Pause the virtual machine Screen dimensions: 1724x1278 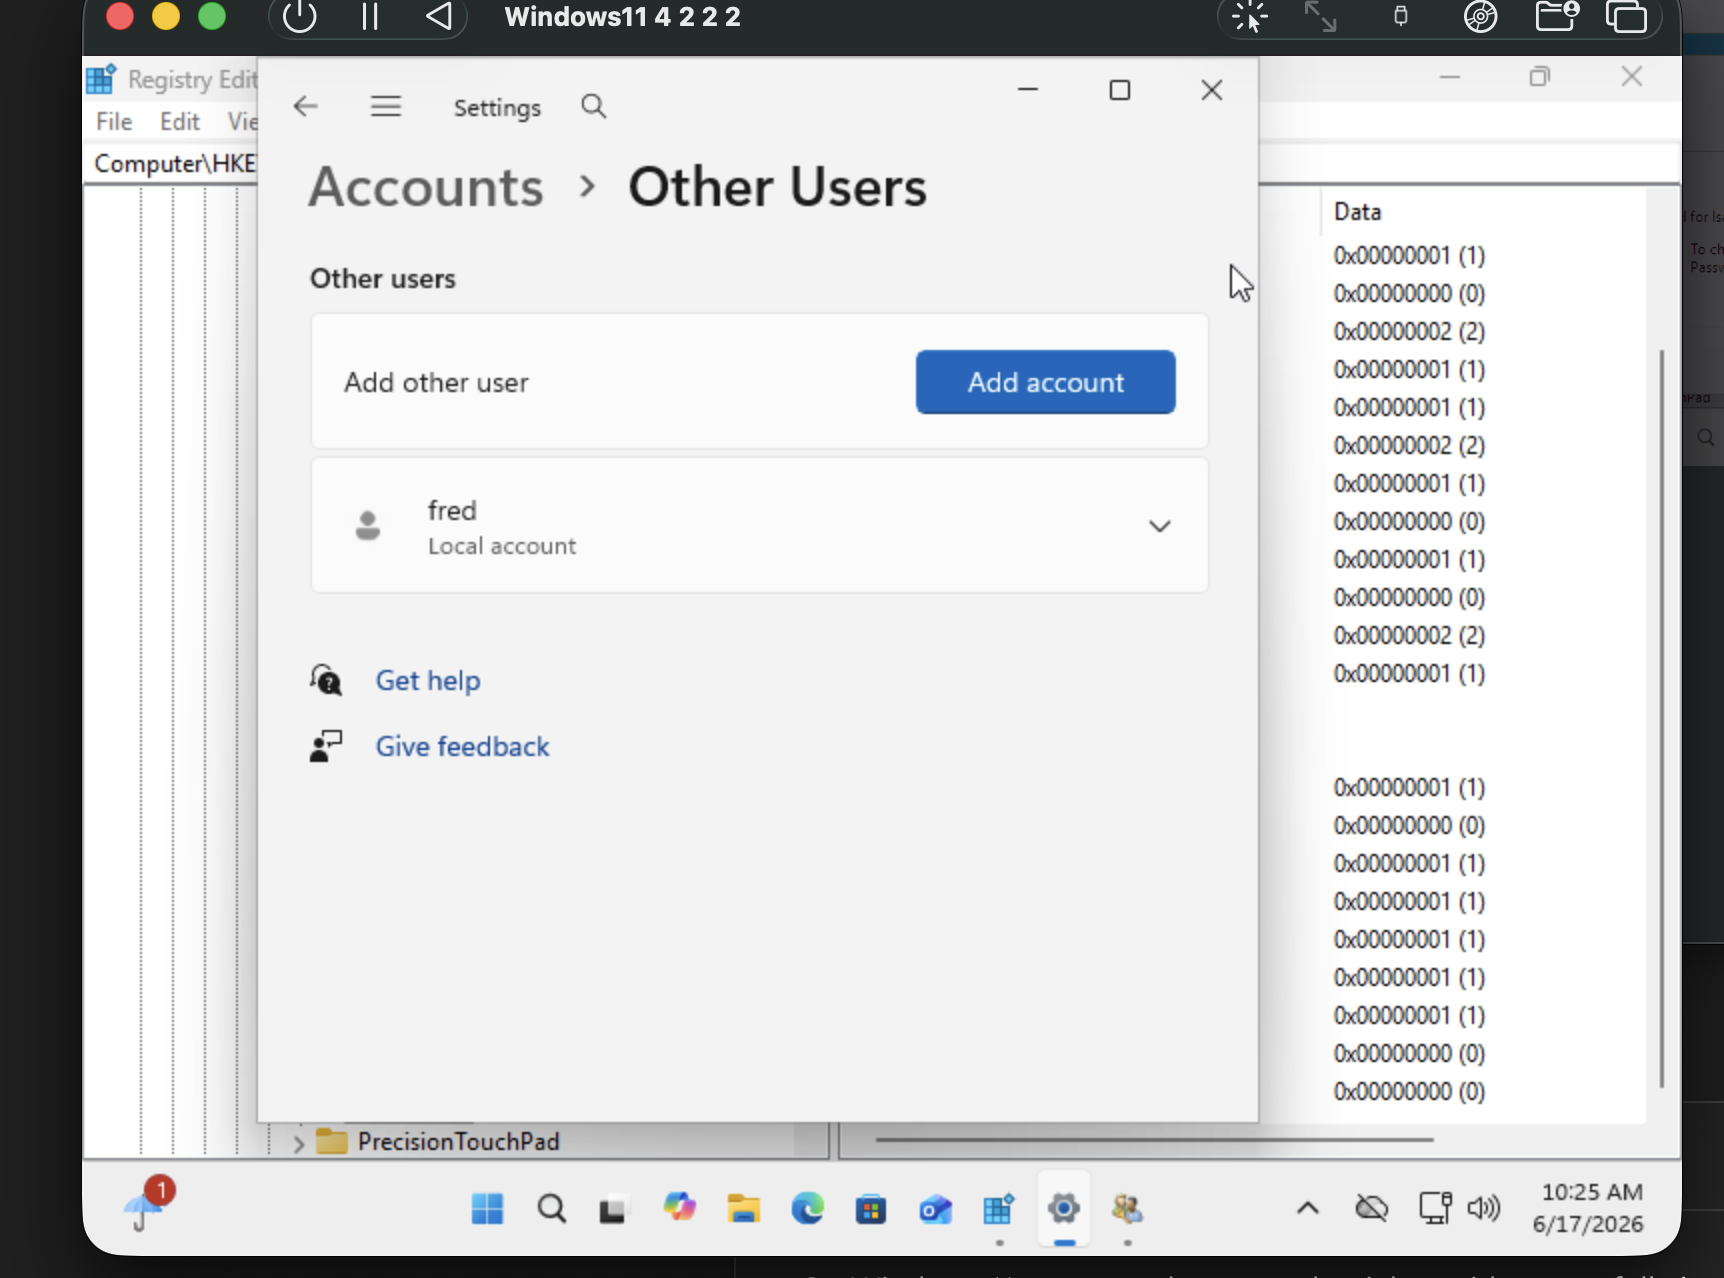click(x=369, y=16)
